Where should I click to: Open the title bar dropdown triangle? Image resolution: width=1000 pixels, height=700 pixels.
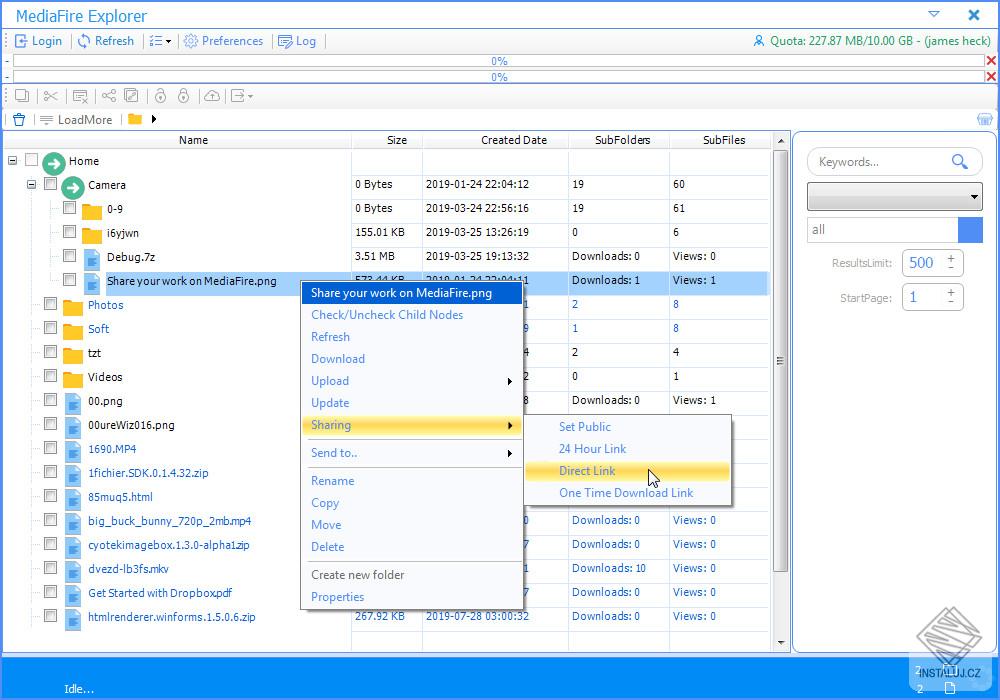pos(934,14)
